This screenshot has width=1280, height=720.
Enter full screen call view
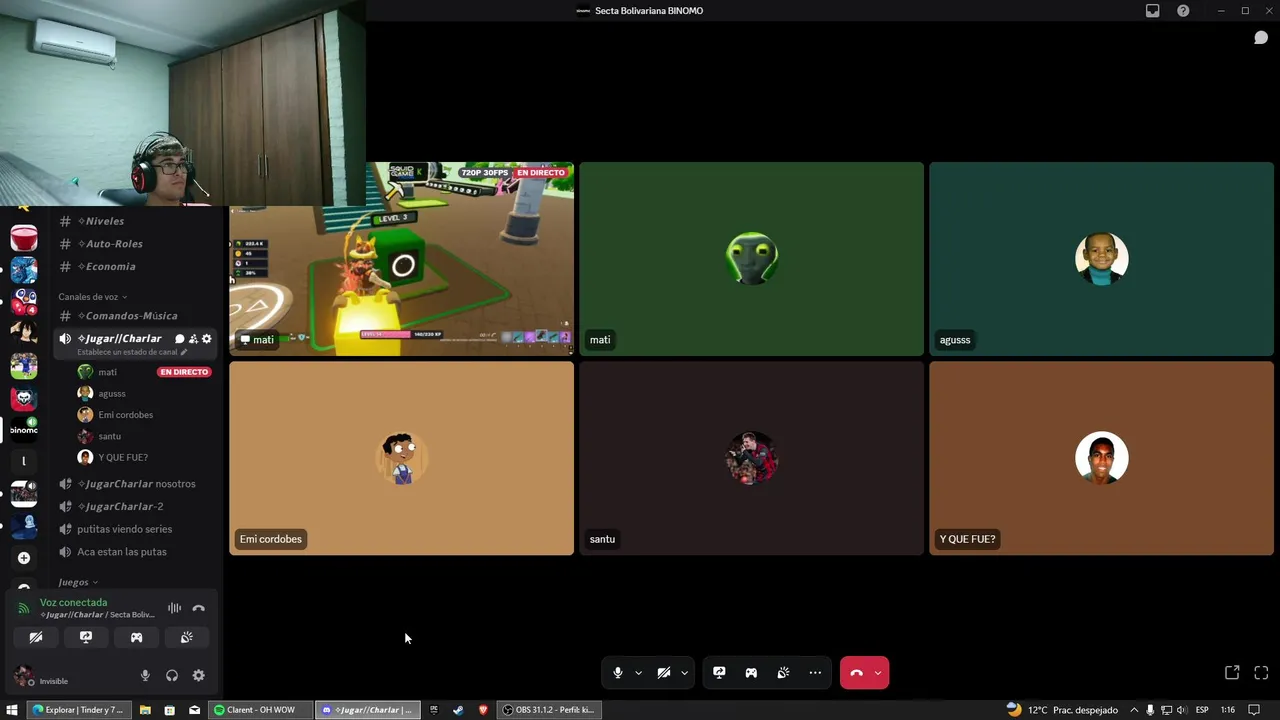[1261, 673]
